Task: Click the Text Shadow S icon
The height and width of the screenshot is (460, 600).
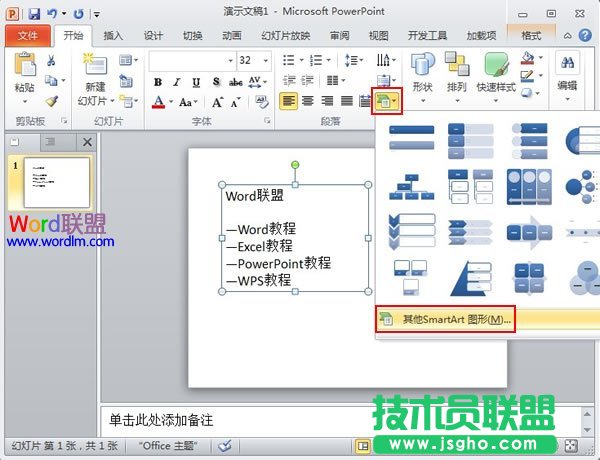Action: [x=216, y=82]
